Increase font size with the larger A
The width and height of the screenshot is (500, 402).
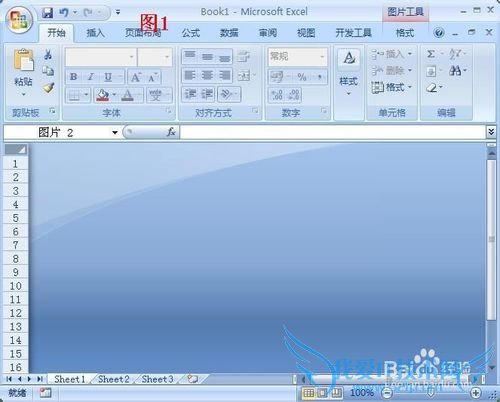pyautogui.click(x=136, y=77)
